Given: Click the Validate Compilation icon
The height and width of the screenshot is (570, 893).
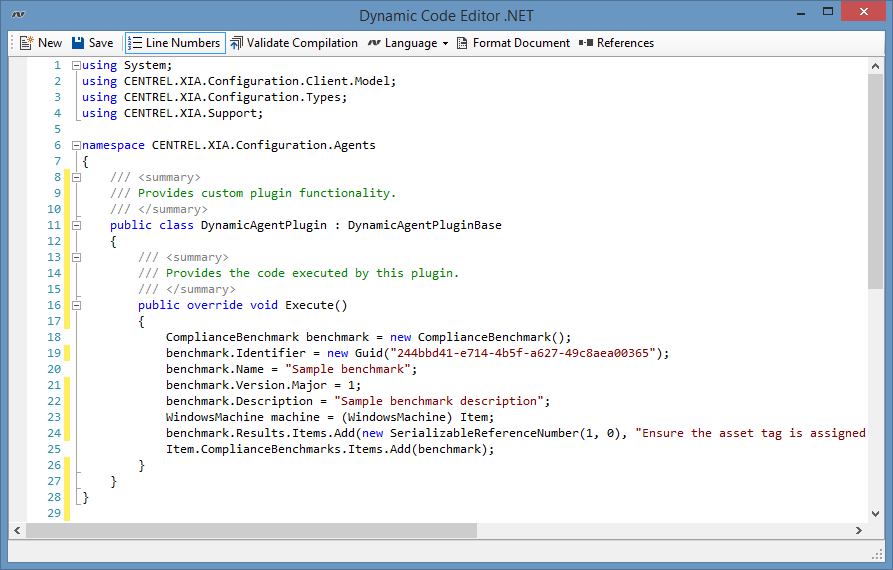Looking at the screenshot, I should tap(236, 43).
